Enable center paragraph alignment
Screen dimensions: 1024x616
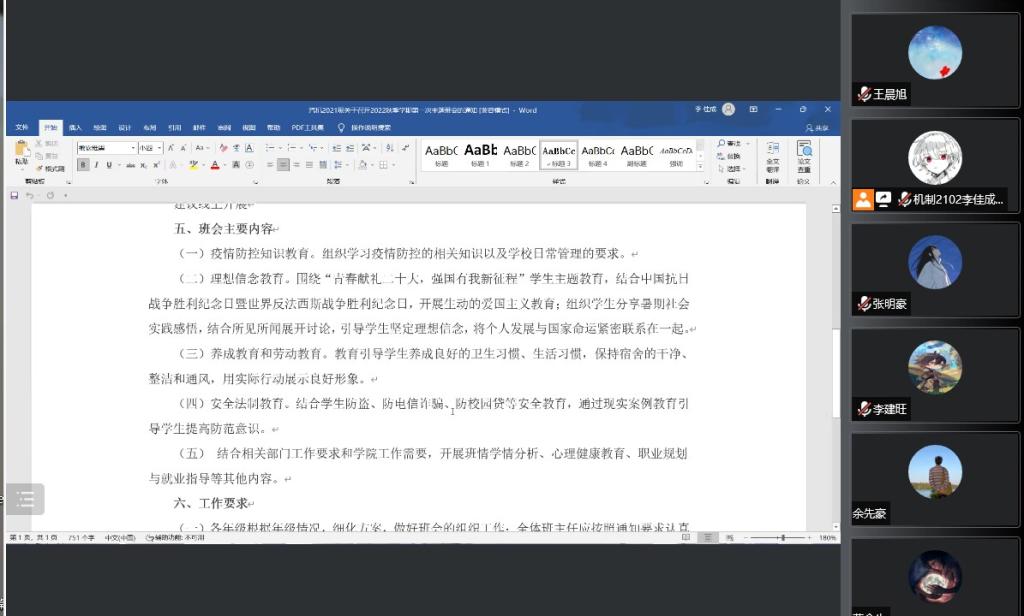(284, 164)
